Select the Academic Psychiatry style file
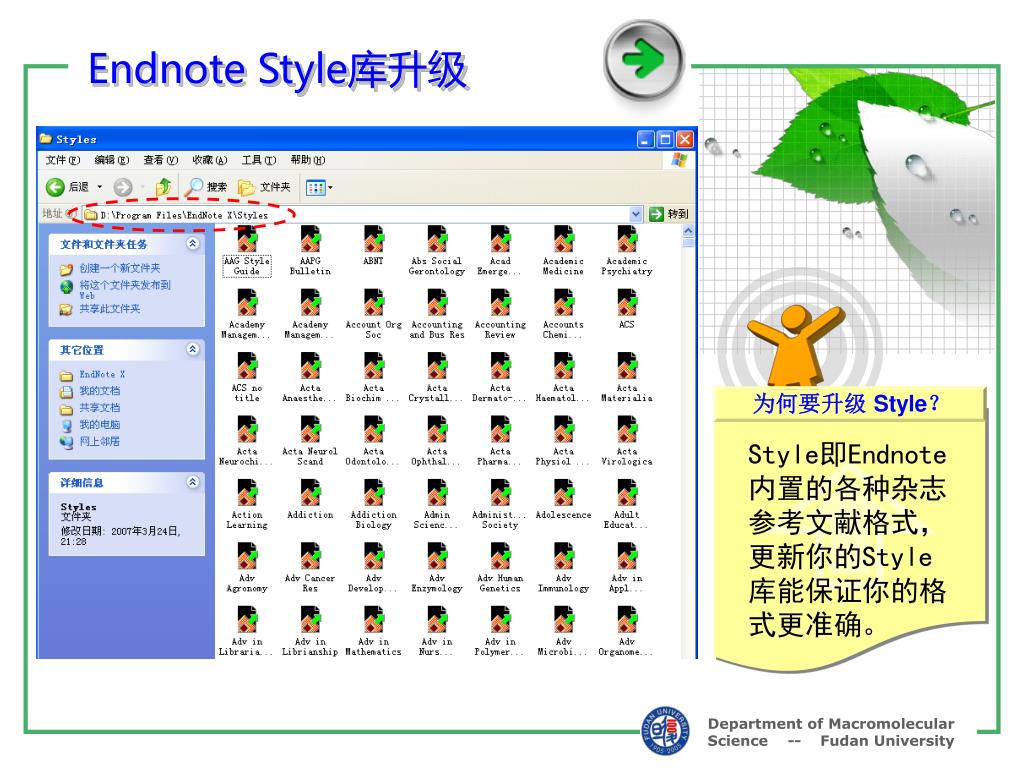This screenshot has width=1024, height=768. 627,251
